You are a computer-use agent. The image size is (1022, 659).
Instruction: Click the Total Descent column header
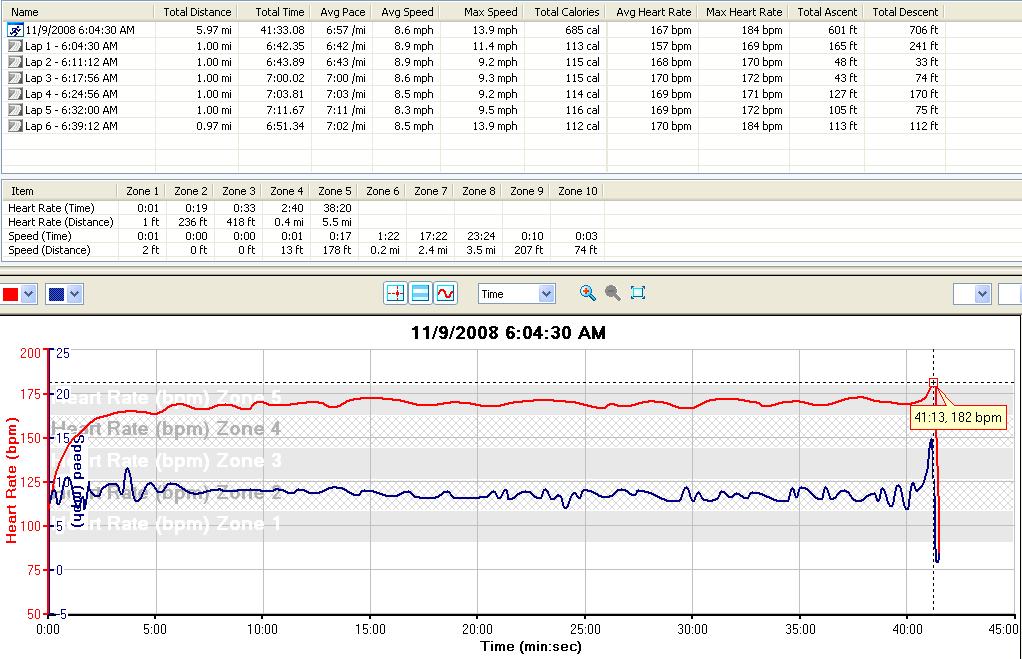click(x=905, y=12)
